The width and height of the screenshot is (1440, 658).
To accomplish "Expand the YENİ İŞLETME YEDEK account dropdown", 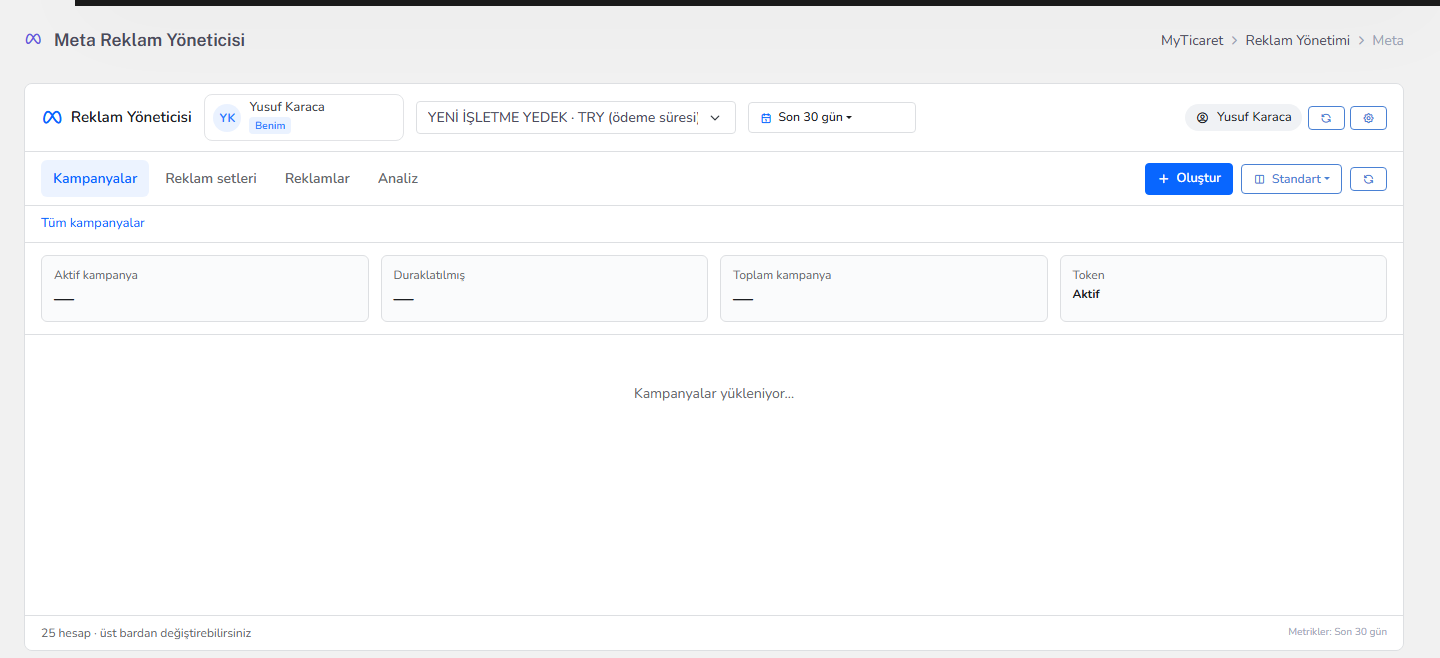I will click(x=576, y=117).
